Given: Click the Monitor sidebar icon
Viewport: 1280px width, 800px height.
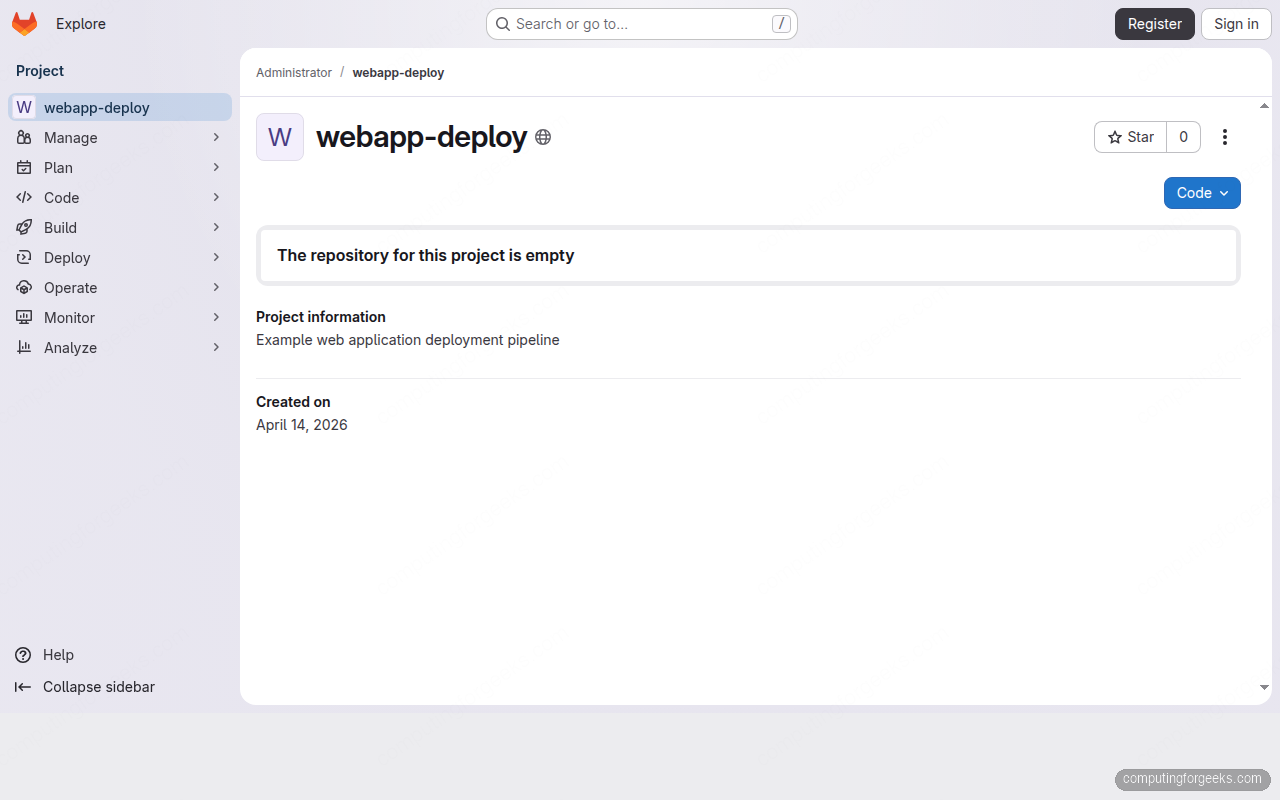Looking at the screenshot, I should click(24, 317).
